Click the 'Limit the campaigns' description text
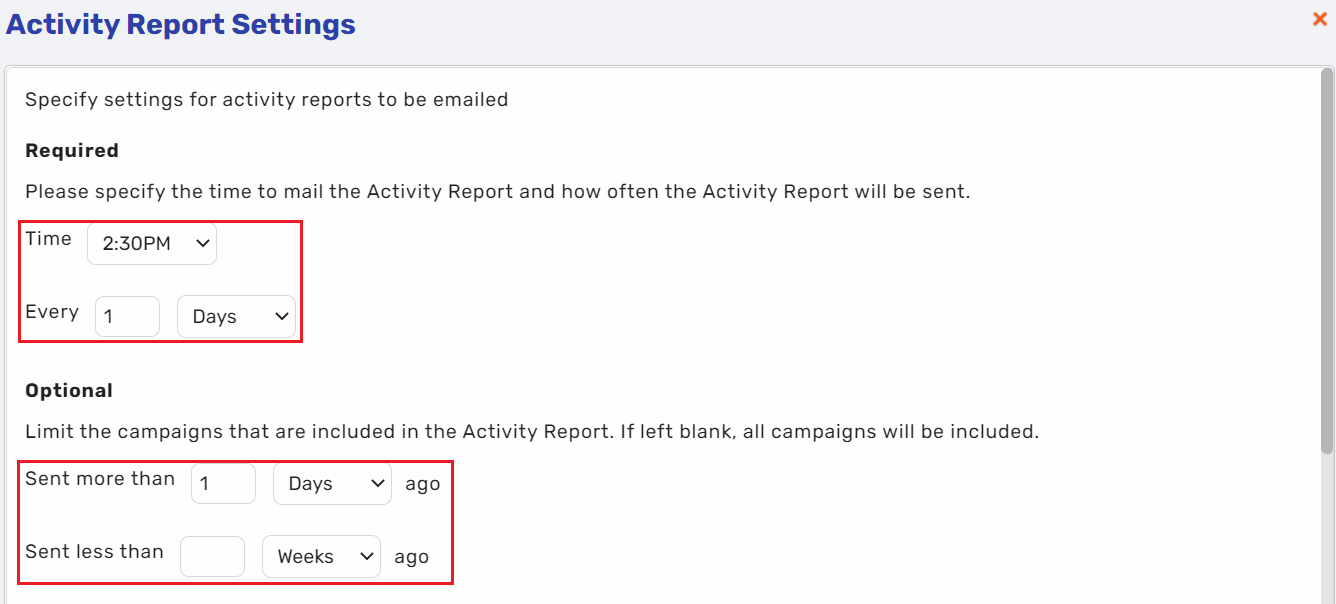 [532, 432]
